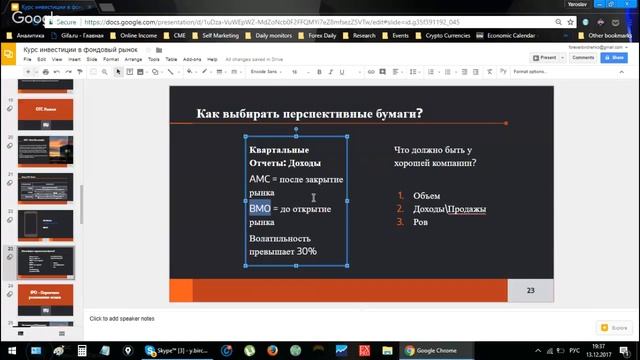Collapse the toolbar with the chevron
Viewport: 640px width, 360px height.
(x=622, y=72)
